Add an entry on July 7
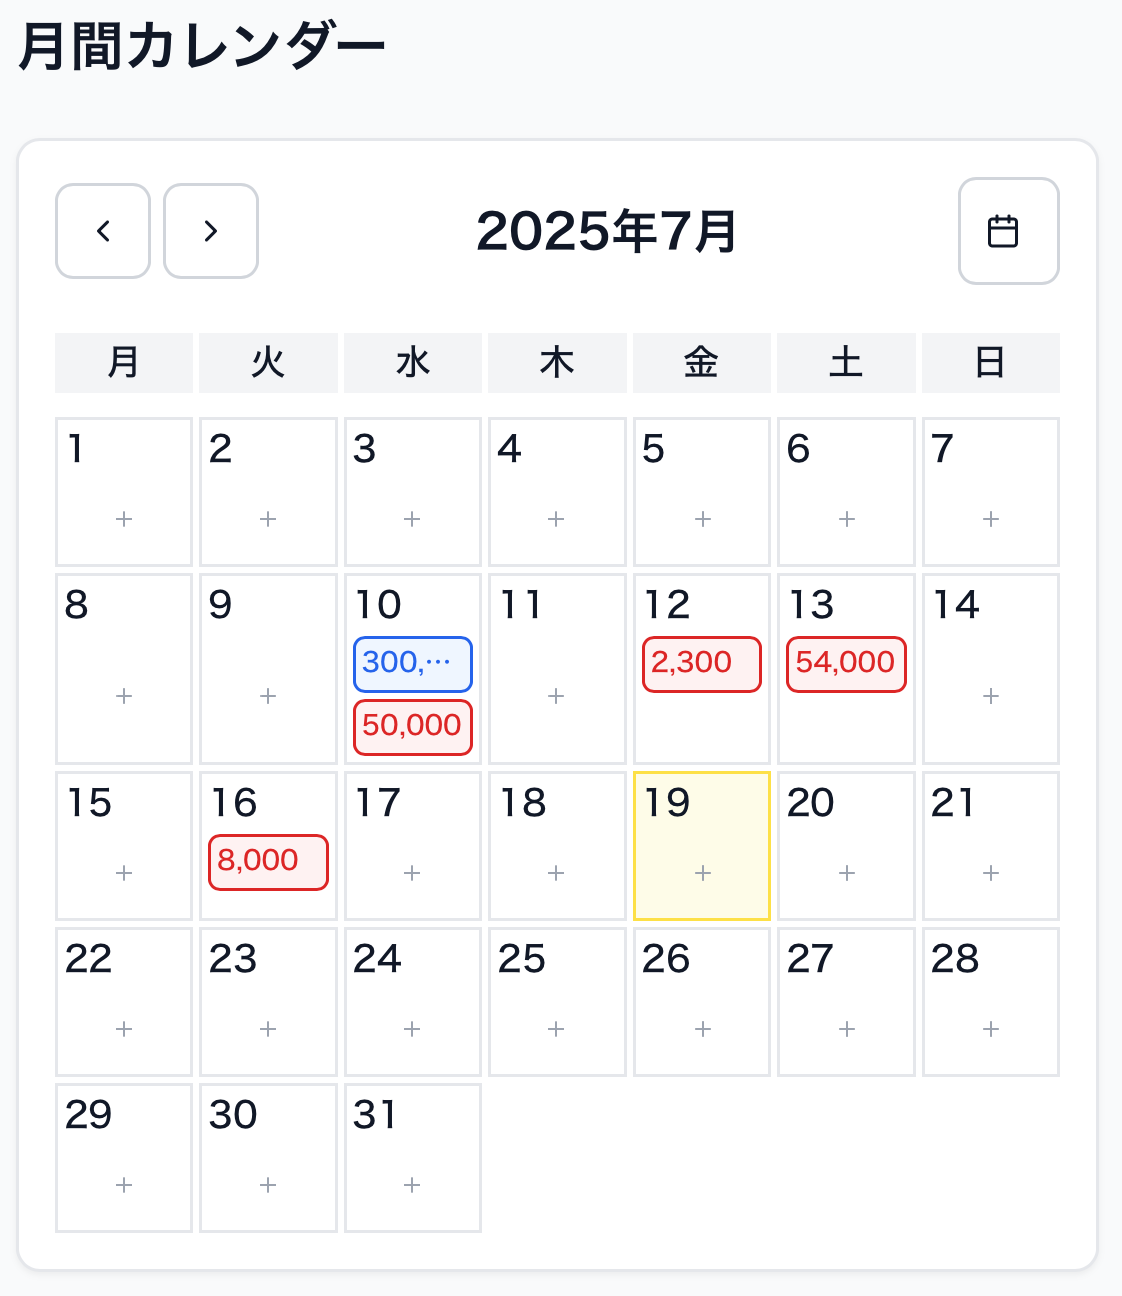 (991, 519)
